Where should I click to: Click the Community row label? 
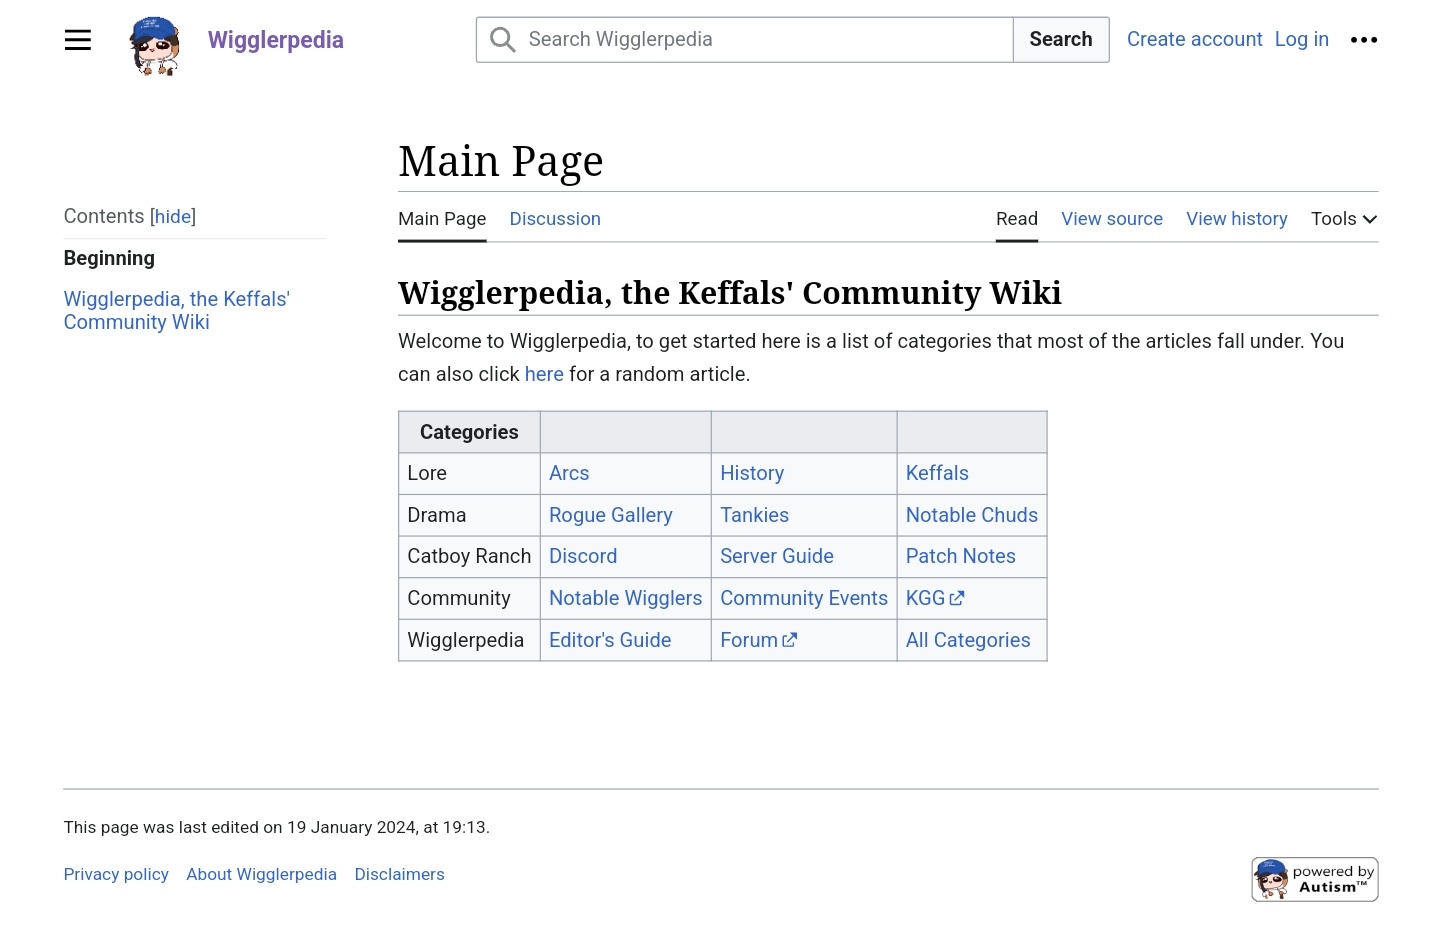(x=459, y=598)
